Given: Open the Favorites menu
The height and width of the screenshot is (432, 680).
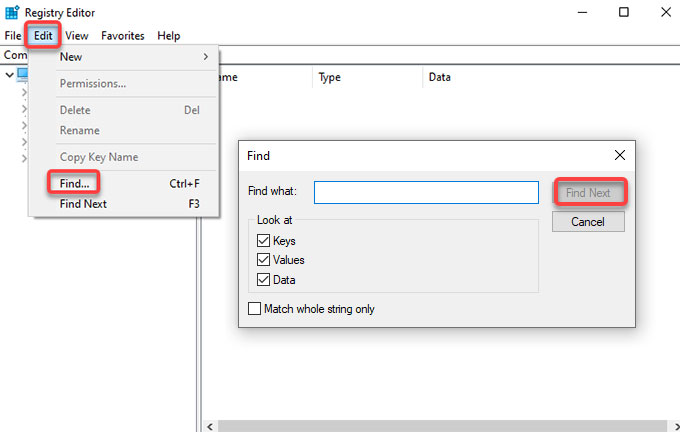Looking at the screenshot, I should pos(123,36).
